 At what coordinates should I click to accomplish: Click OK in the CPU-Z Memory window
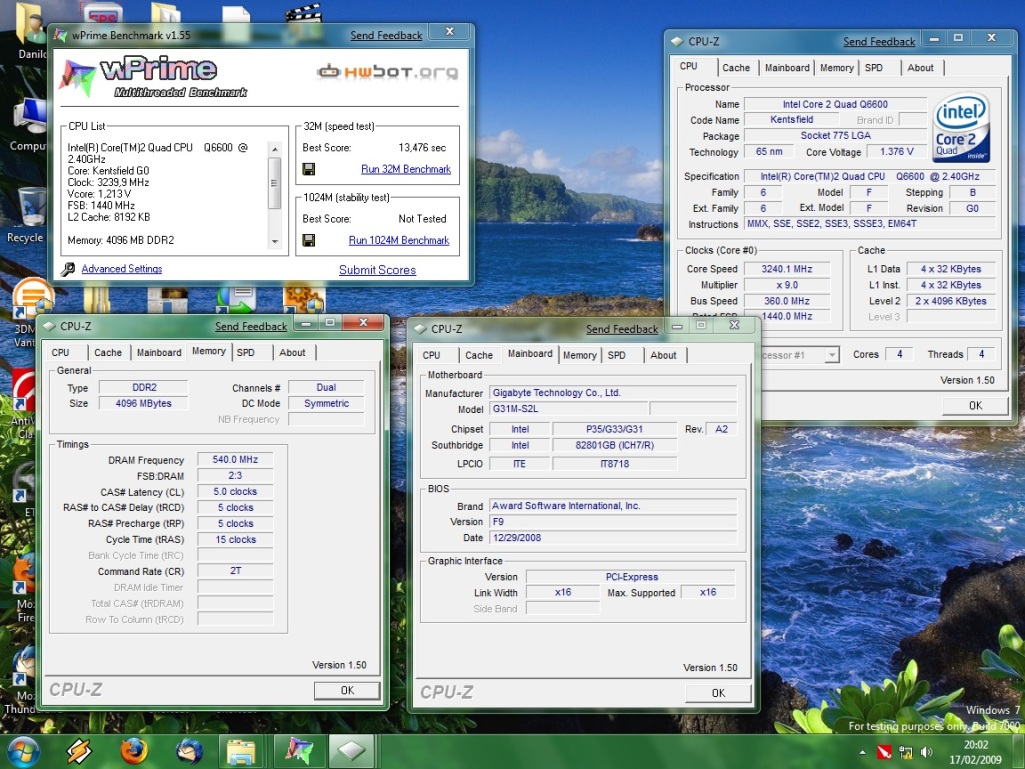tap(347, 691)
